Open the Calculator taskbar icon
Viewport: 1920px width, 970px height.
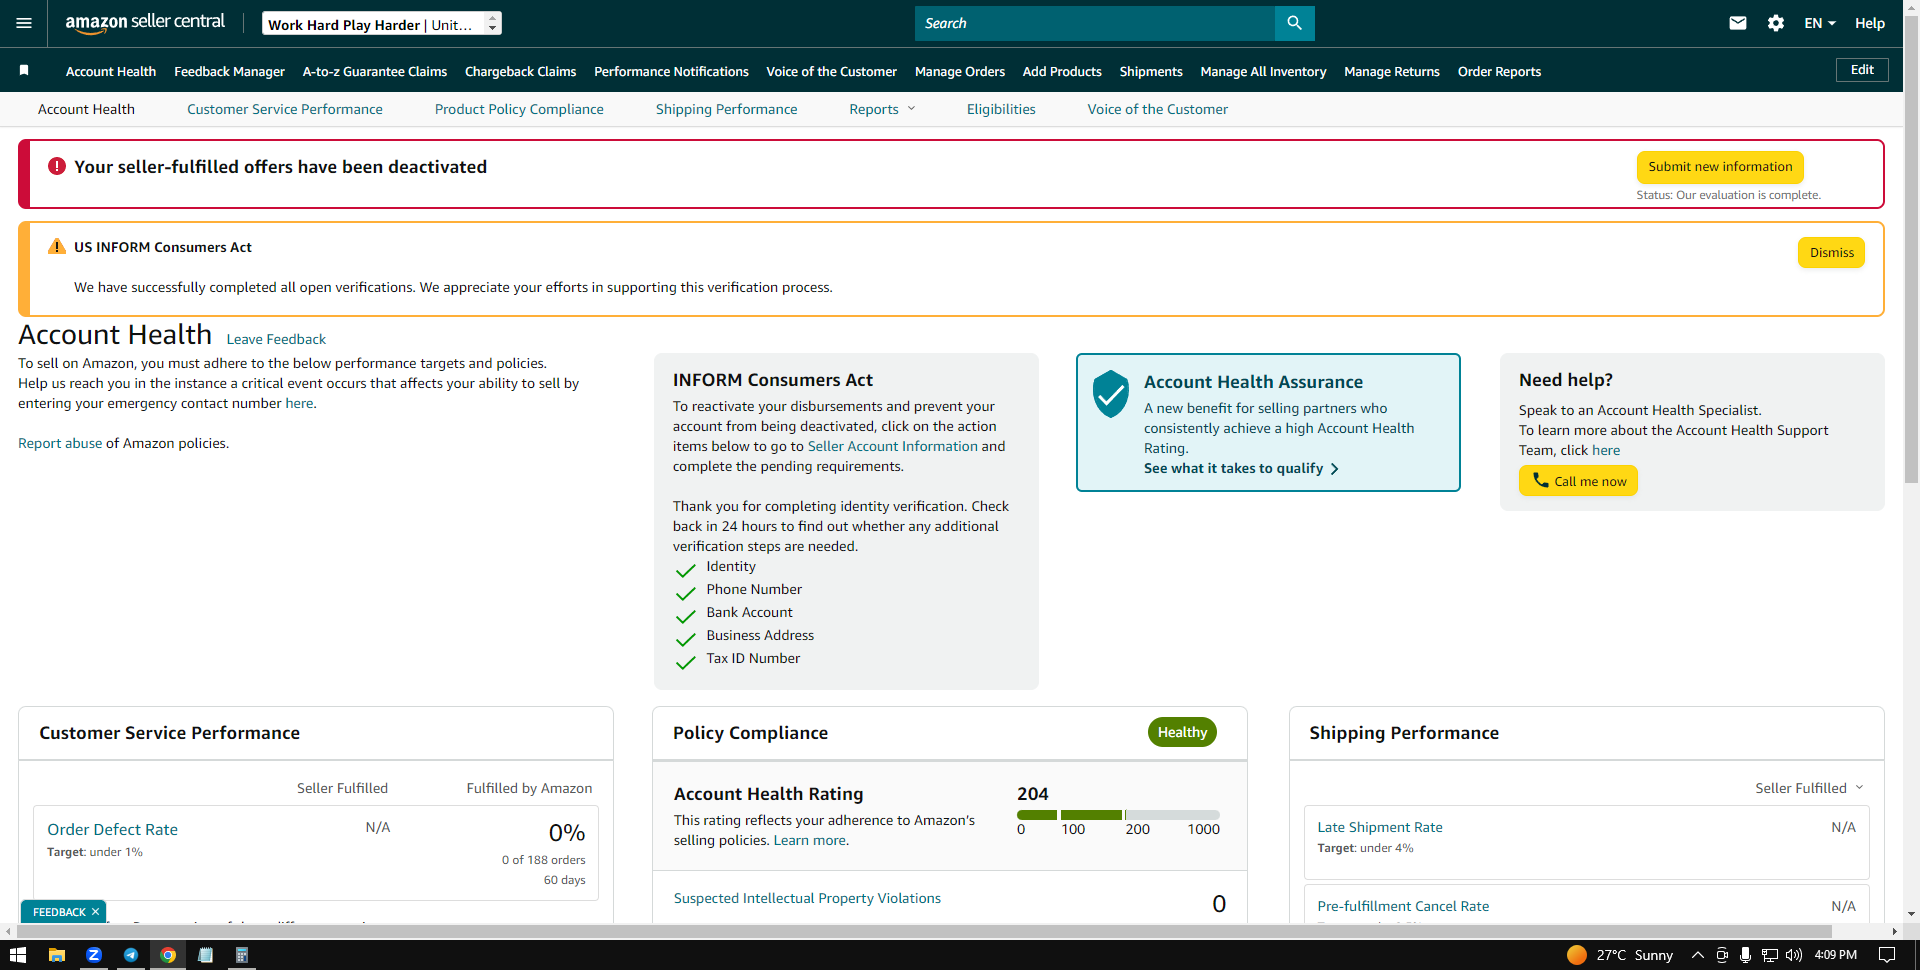pos(241,955)
